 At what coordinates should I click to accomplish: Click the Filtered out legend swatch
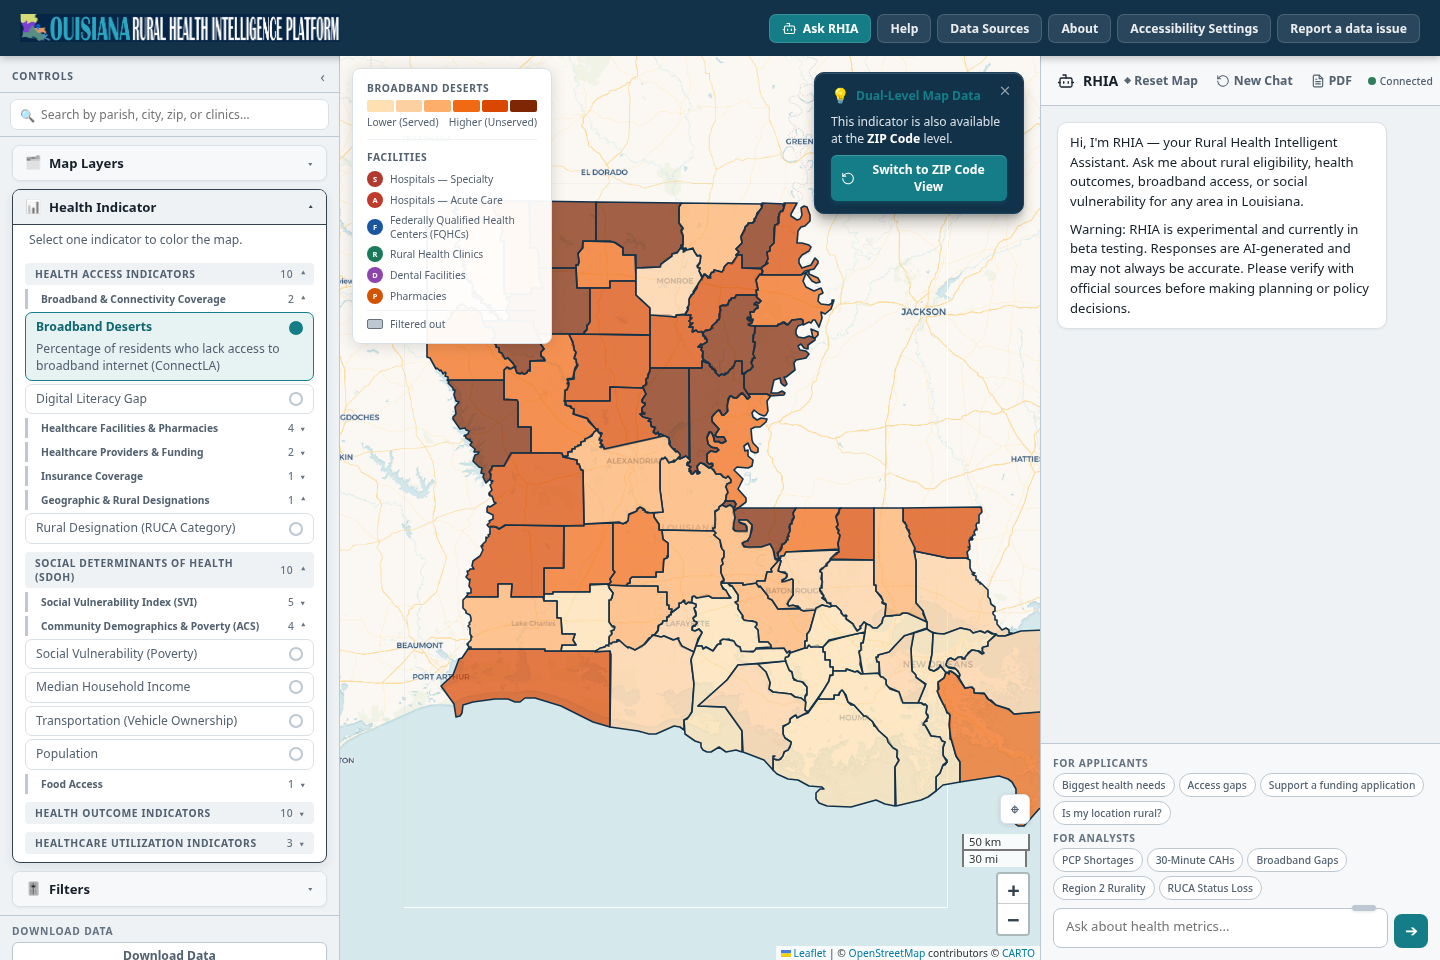coord(375,324)
